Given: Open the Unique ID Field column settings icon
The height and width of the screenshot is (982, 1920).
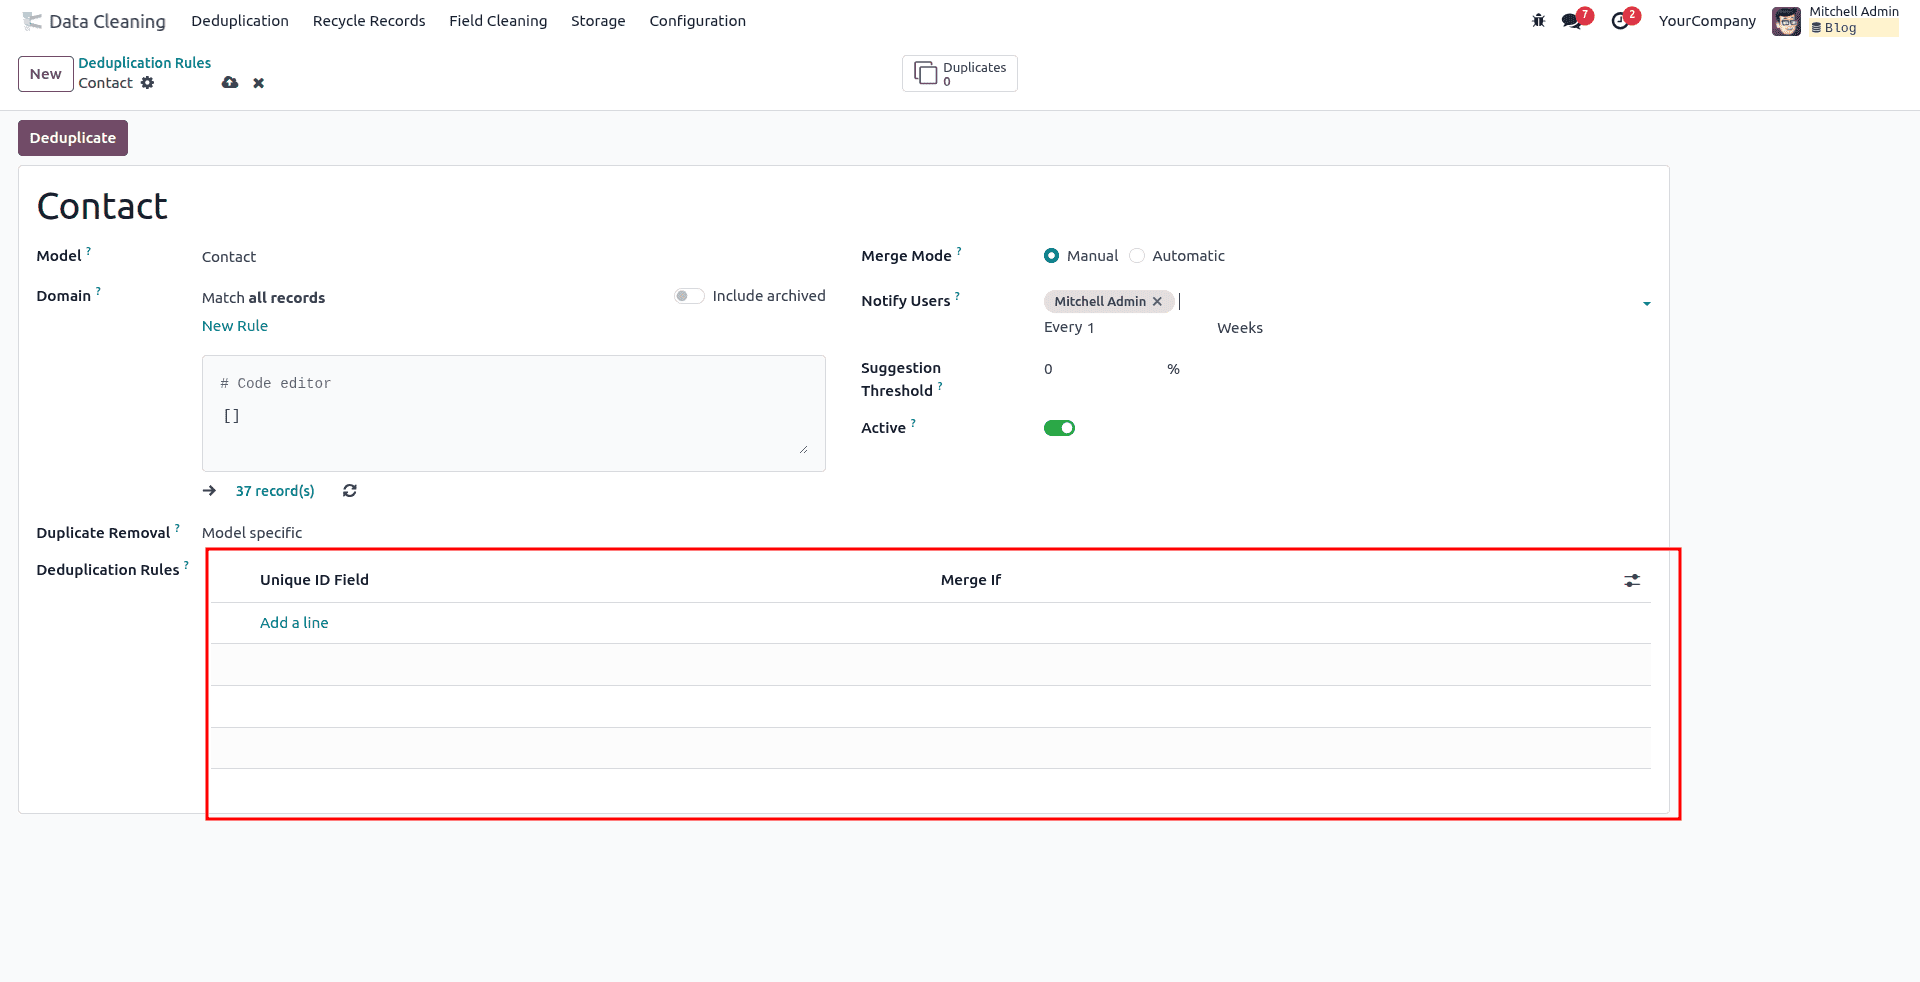Looking at the screenshot, I should point(1632,580).
